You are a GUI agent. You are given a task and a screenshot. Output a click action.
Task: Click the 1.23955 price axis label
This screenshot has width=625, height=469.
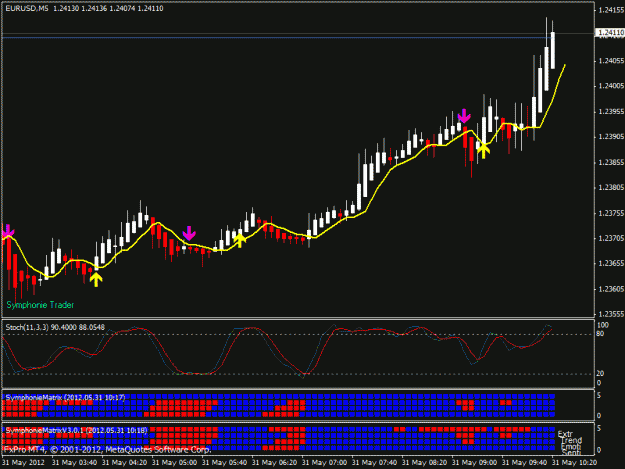click(611, 112)
